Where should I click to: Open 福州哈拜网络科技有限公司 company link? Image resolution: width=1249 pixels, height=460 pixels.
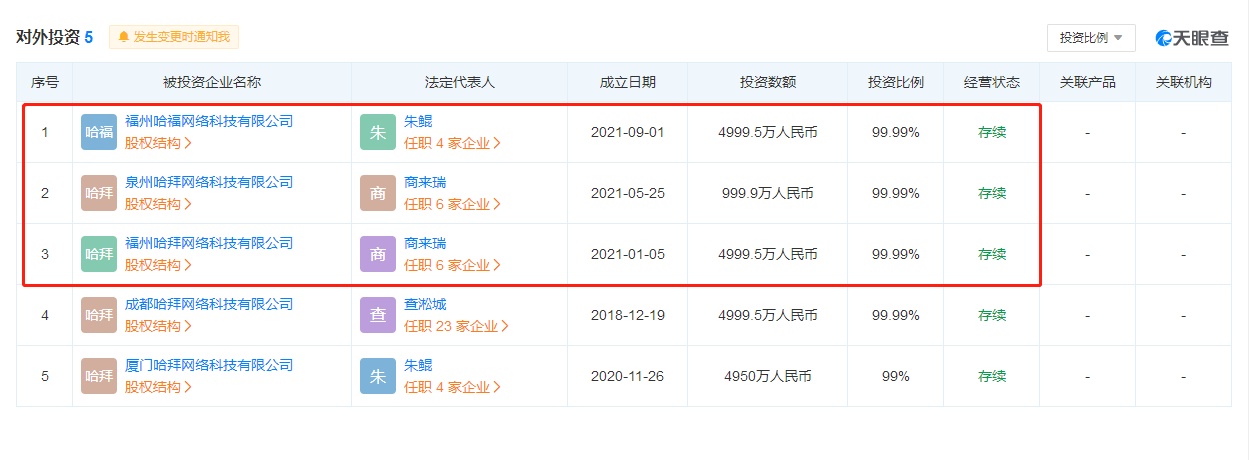209,243
